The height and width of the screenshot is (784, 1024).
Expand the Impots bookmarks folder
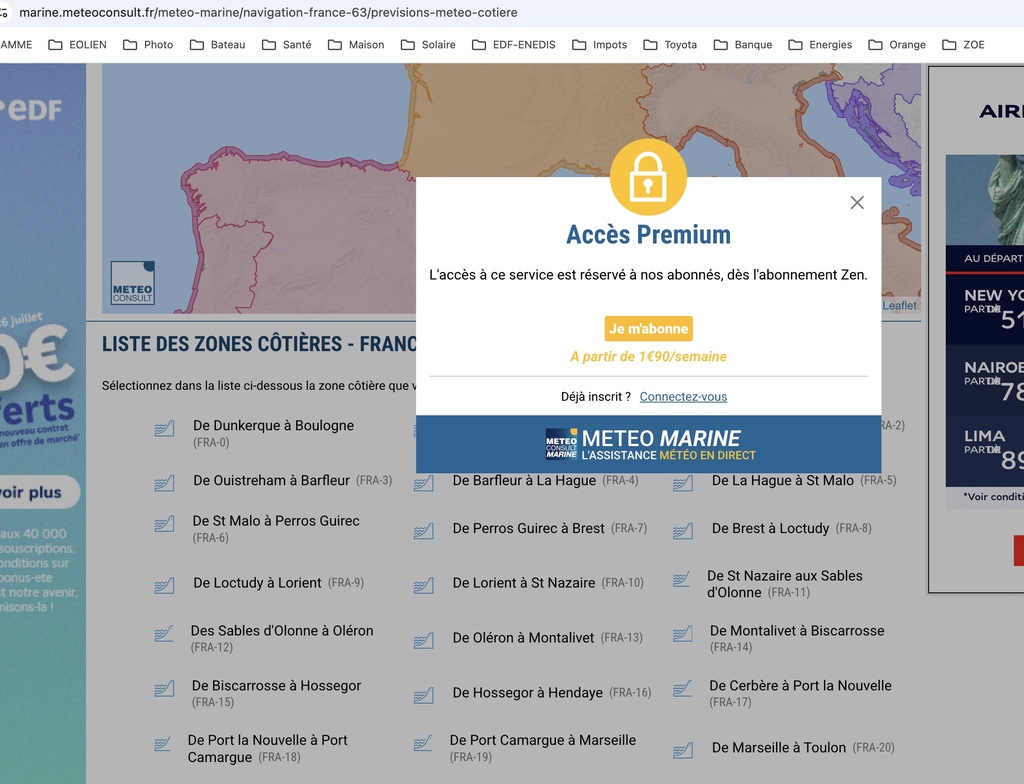[600, 44]
